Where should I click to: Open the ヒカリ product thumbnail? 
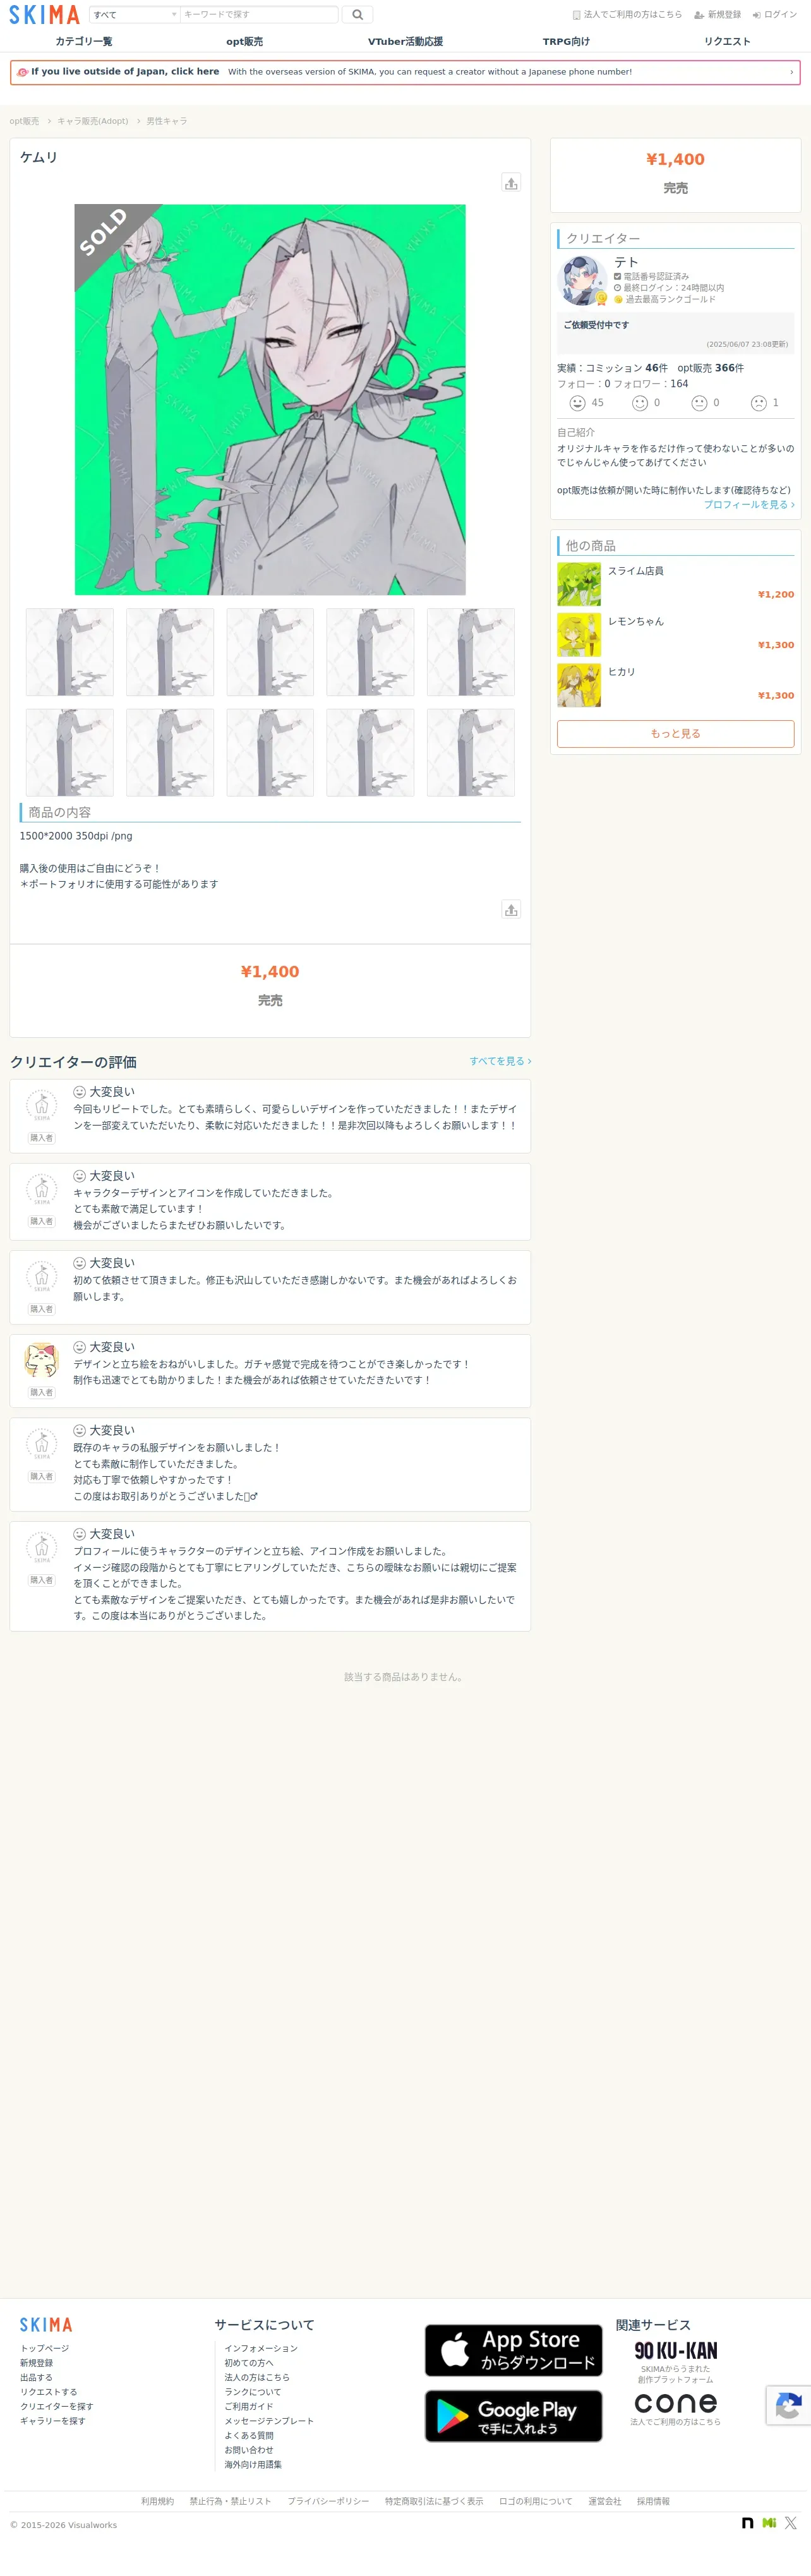[x=579, y=685]
